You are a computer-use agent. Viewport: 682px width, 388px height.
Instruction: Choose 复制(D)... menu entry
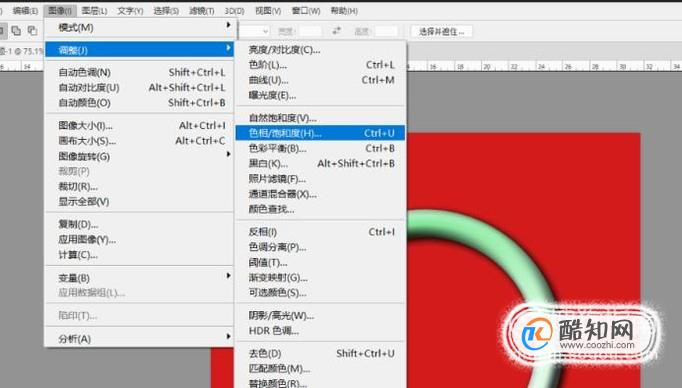point(140,224)
